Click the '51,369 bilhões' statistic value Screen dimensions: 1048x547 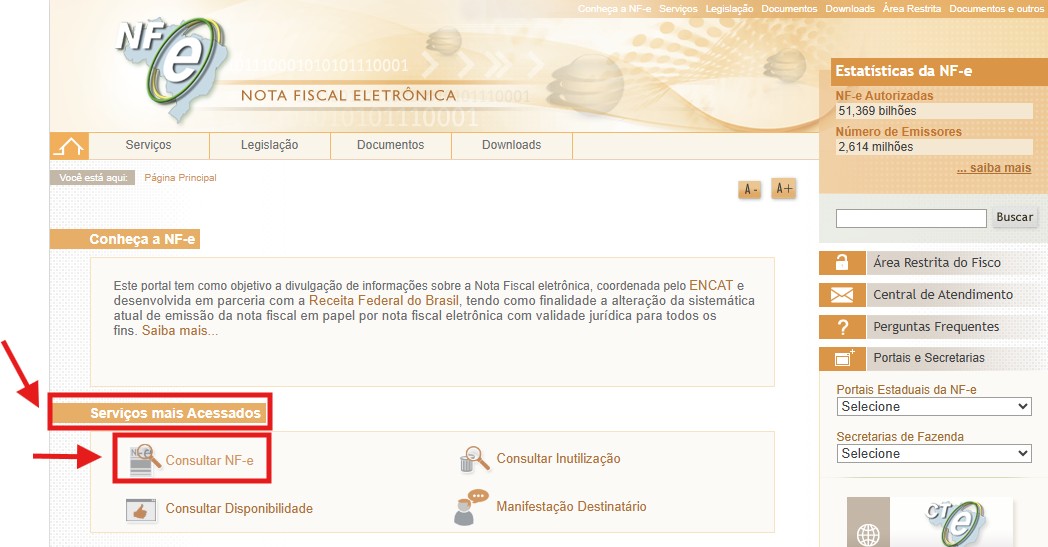click(x=878, y=111)
